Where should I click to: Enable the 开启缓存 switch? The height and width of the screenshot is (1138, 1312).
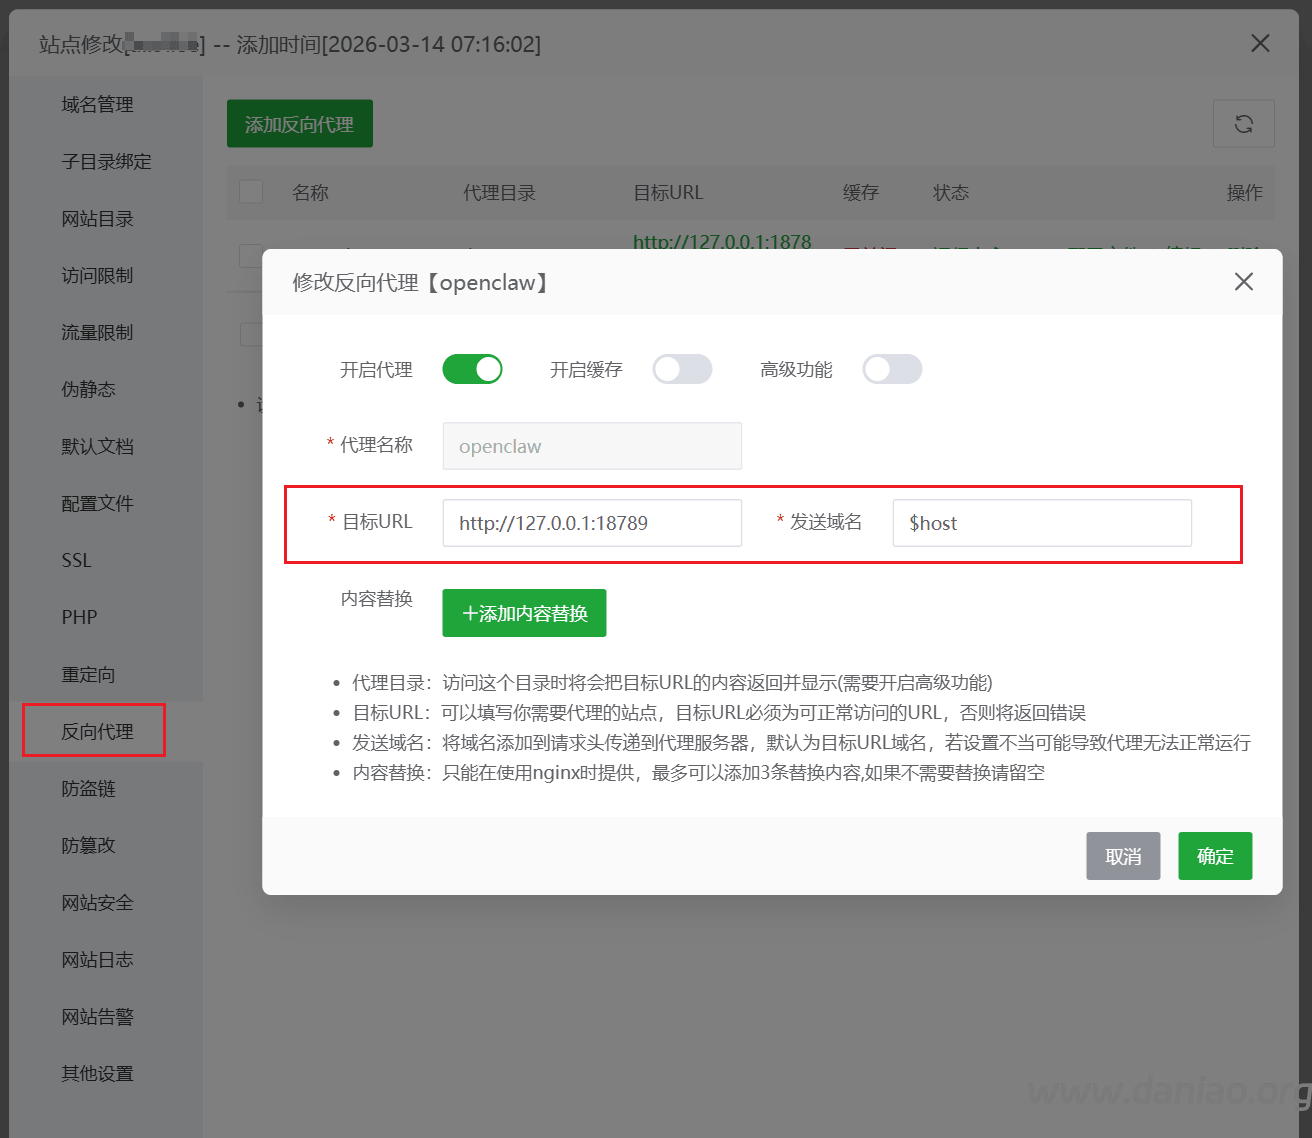(682, 369)
